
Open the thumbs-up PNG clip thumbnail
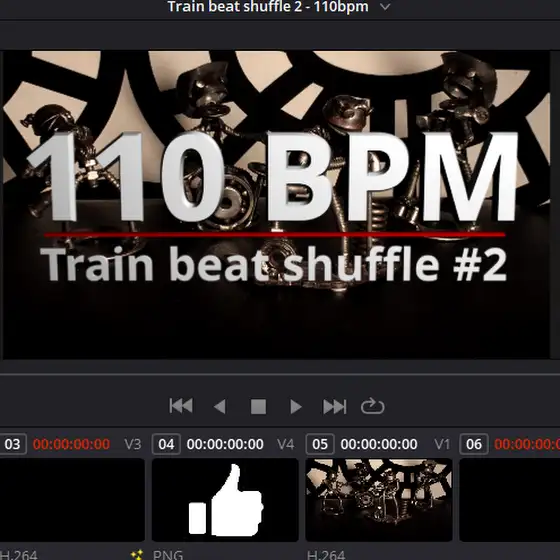pos(225,500)
